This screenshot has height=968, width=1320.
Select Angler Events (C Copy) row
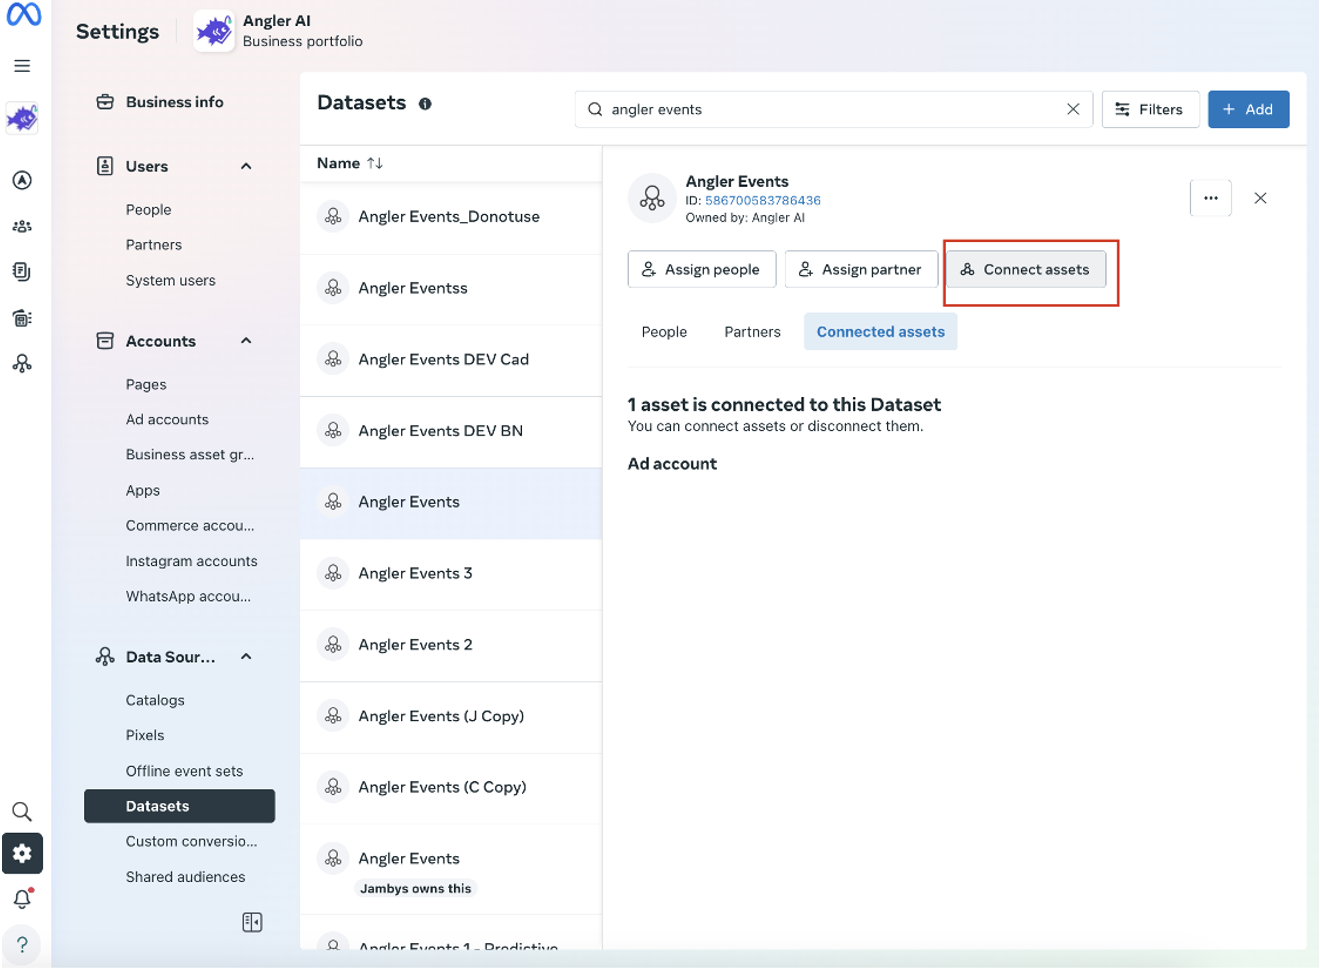click(451, 788)
